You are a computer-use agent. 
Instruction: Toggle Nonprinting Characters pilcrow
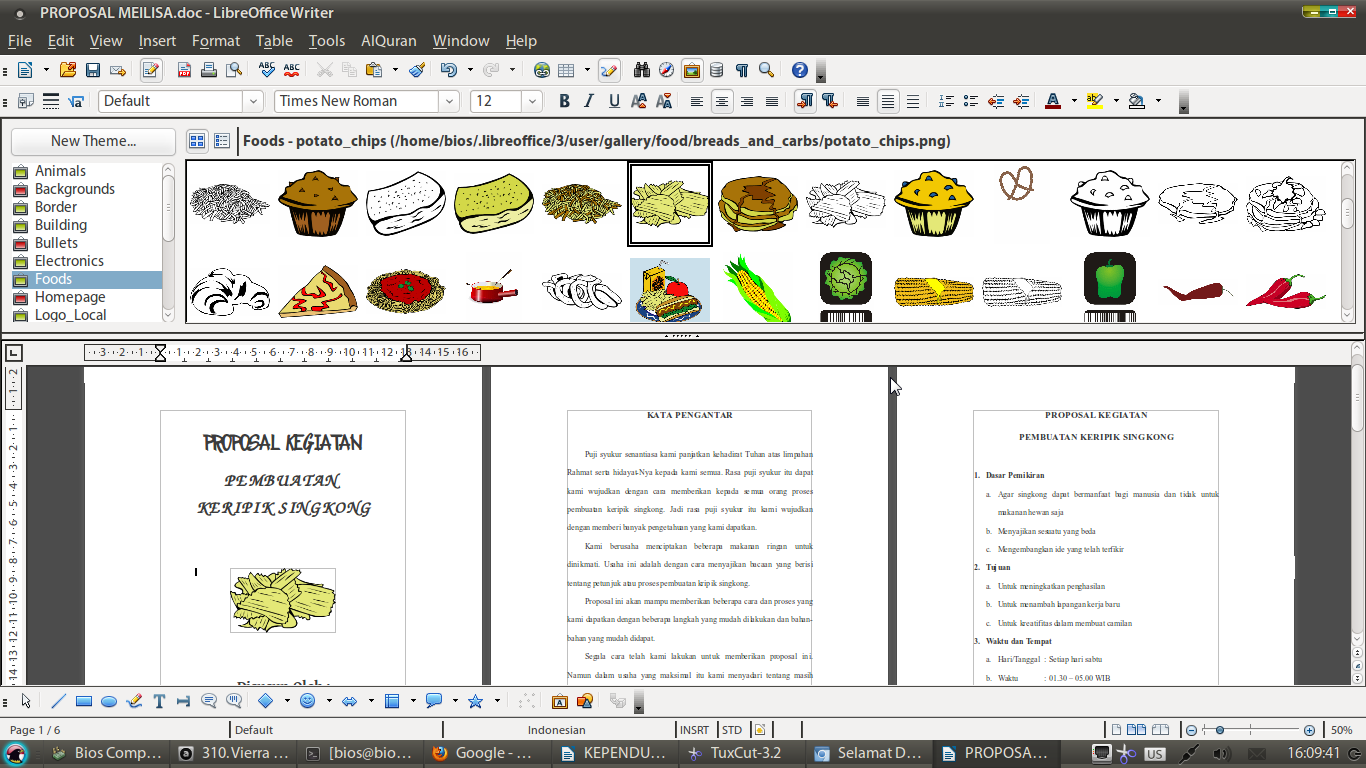point(742,70)
